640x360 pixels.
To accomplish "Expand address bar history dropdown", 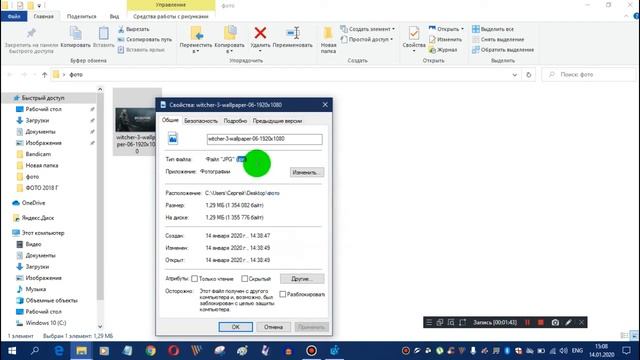I will point(514,75).
